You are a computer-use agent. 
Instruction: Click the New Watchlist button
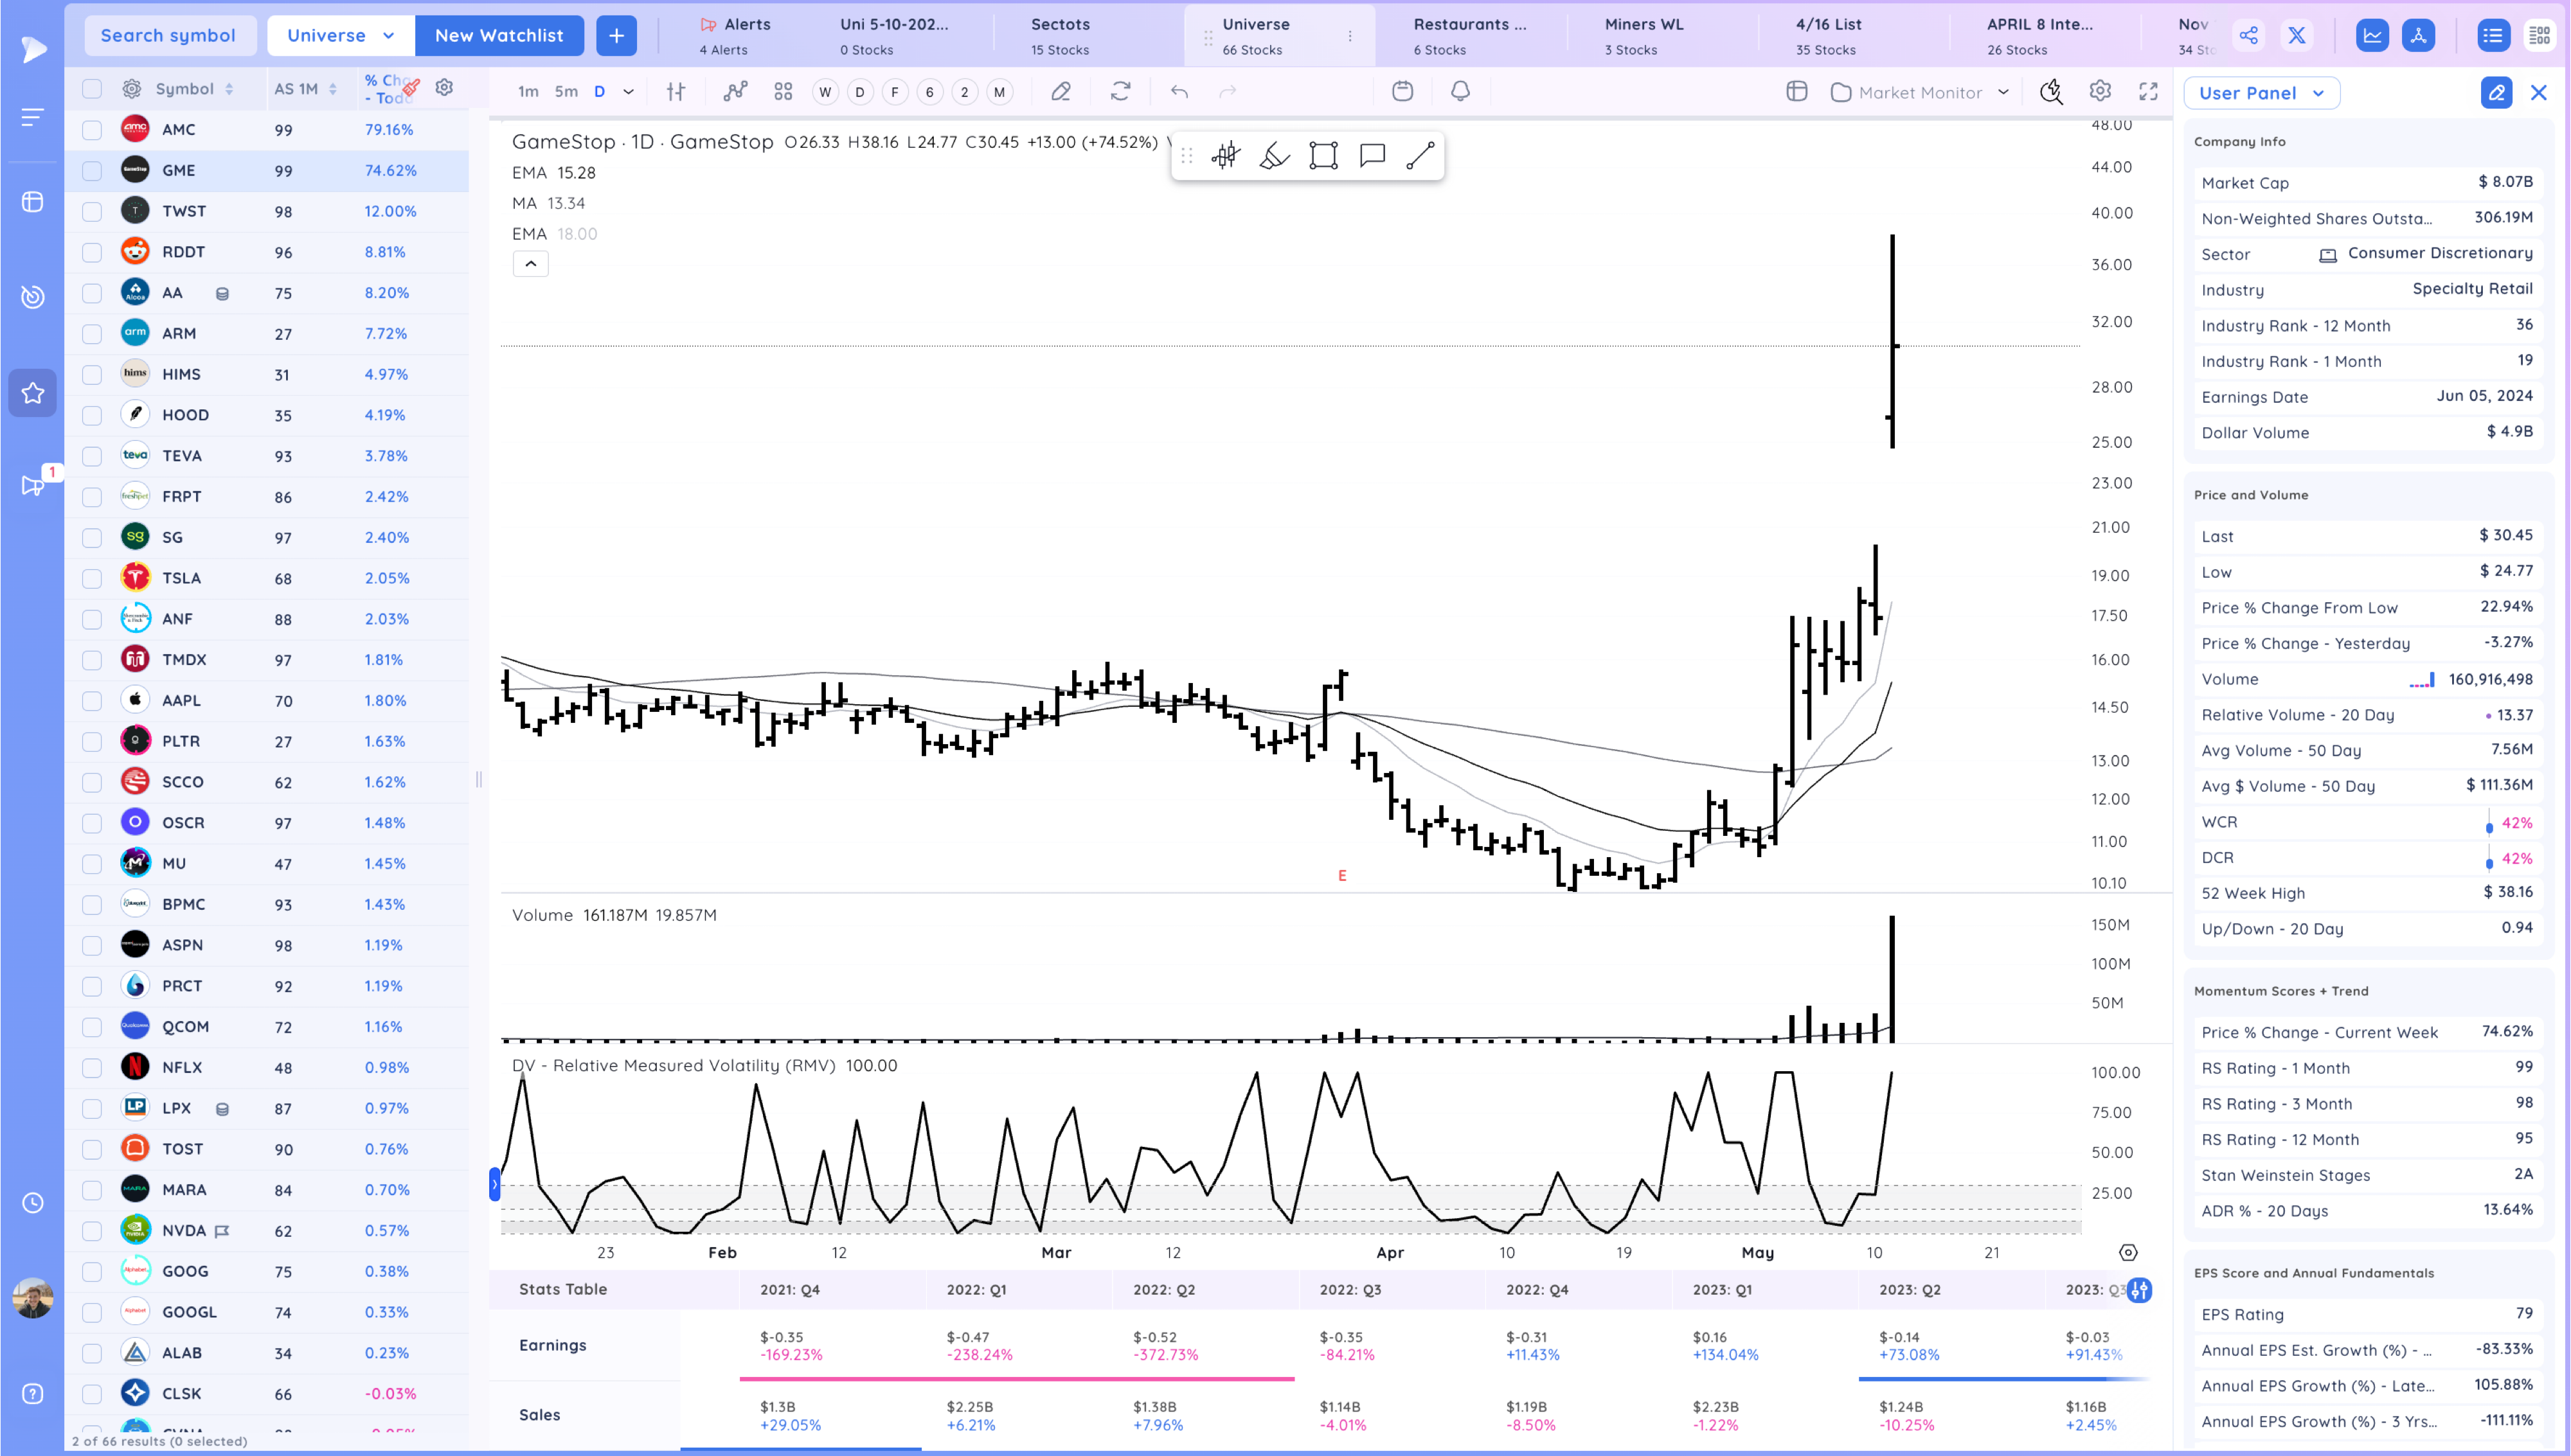click(x=499, y=36)
